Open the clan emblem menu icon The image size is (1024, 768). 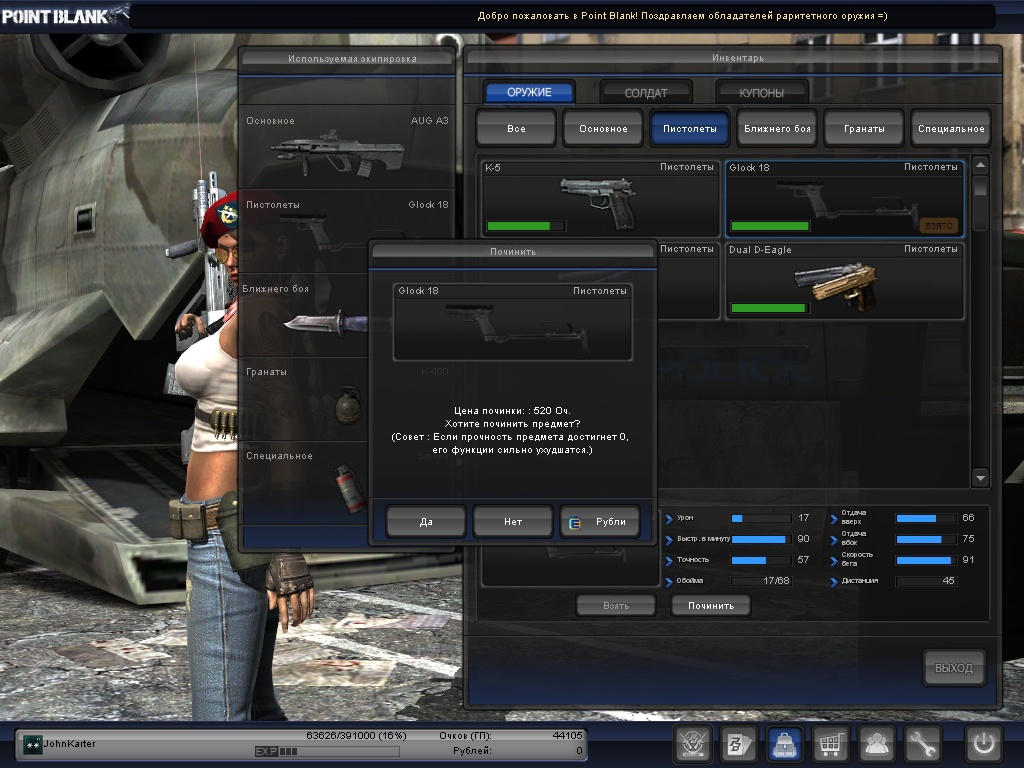[x=692, y=743]
